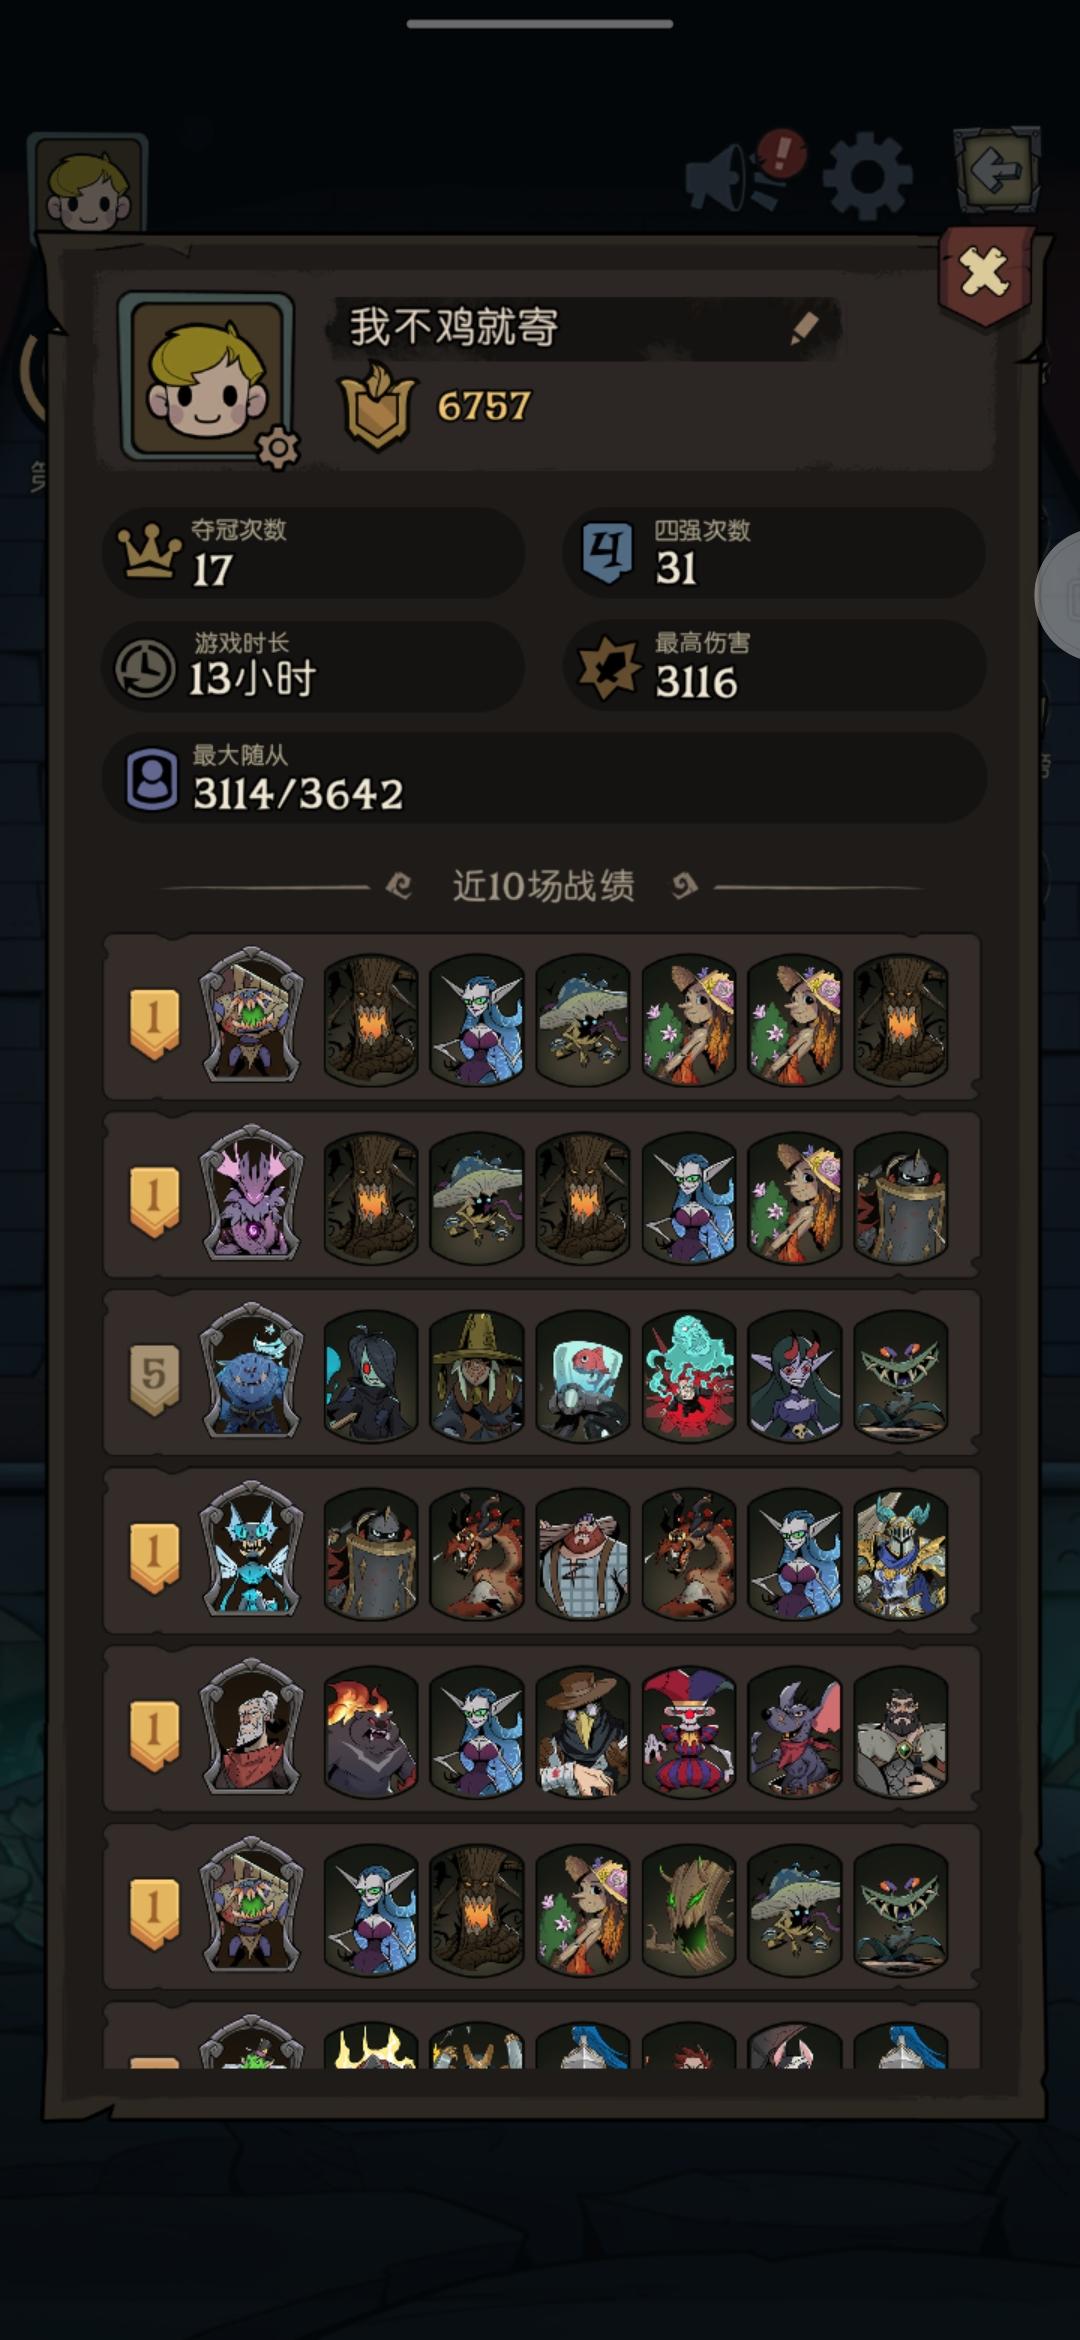Close the player profile panel
1080x2340 pixels.
[985, 273]
